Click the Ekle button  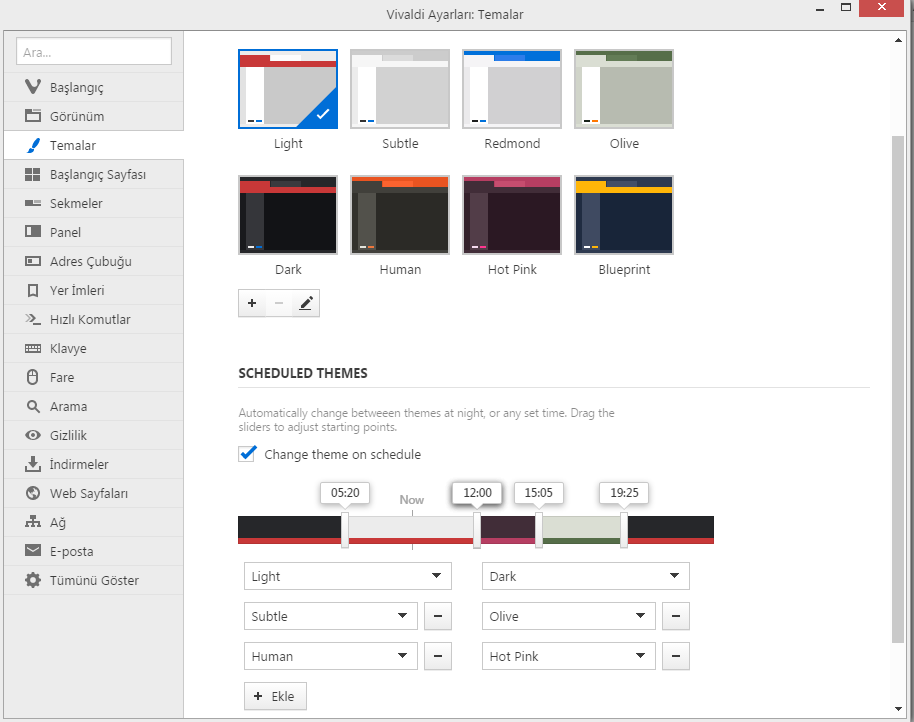[x=275, y=696]
